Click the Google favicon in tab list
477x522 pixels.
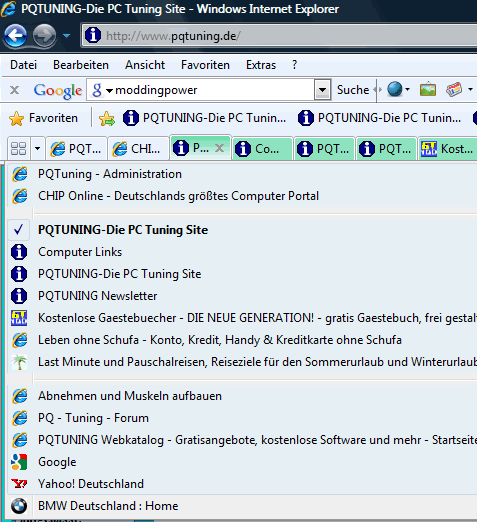19,462
